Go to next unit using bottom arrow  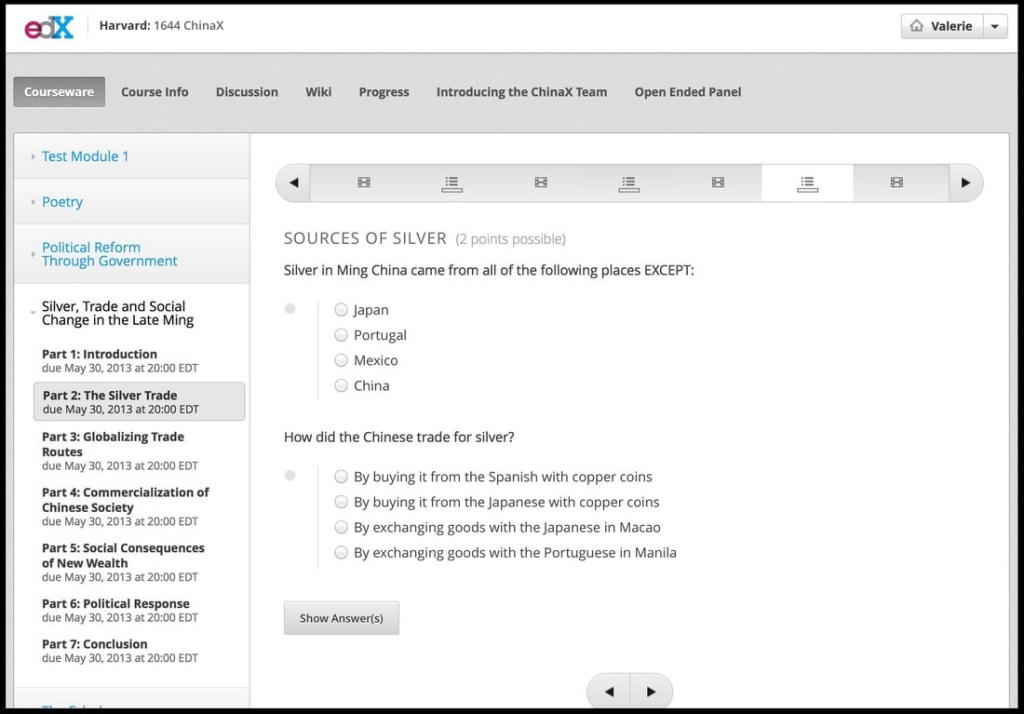pos(651,691)
